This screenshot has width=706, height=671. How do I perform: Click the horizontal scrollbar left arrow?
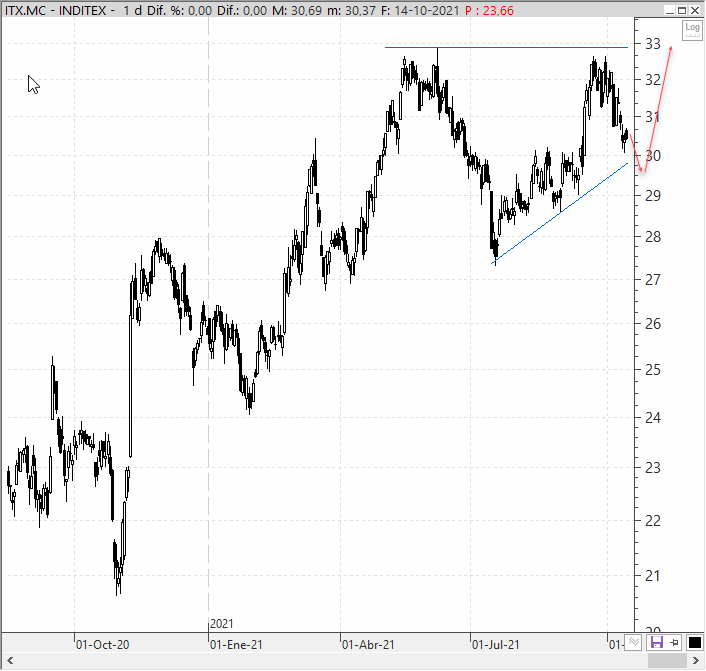(10, 661)
